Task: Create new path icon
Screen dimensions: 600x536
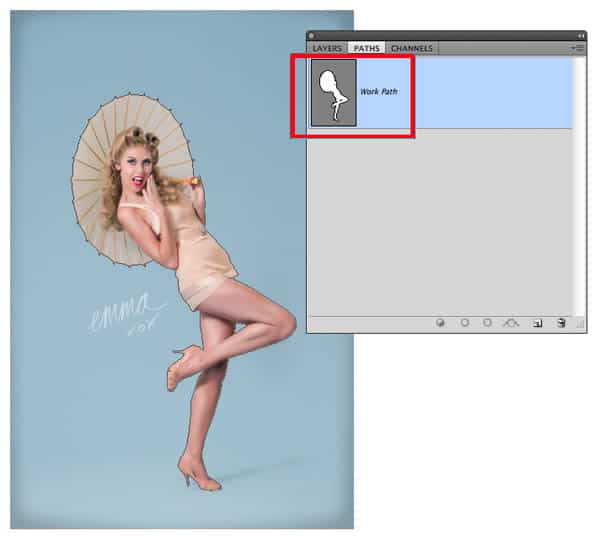Action: tap(537, 323)
